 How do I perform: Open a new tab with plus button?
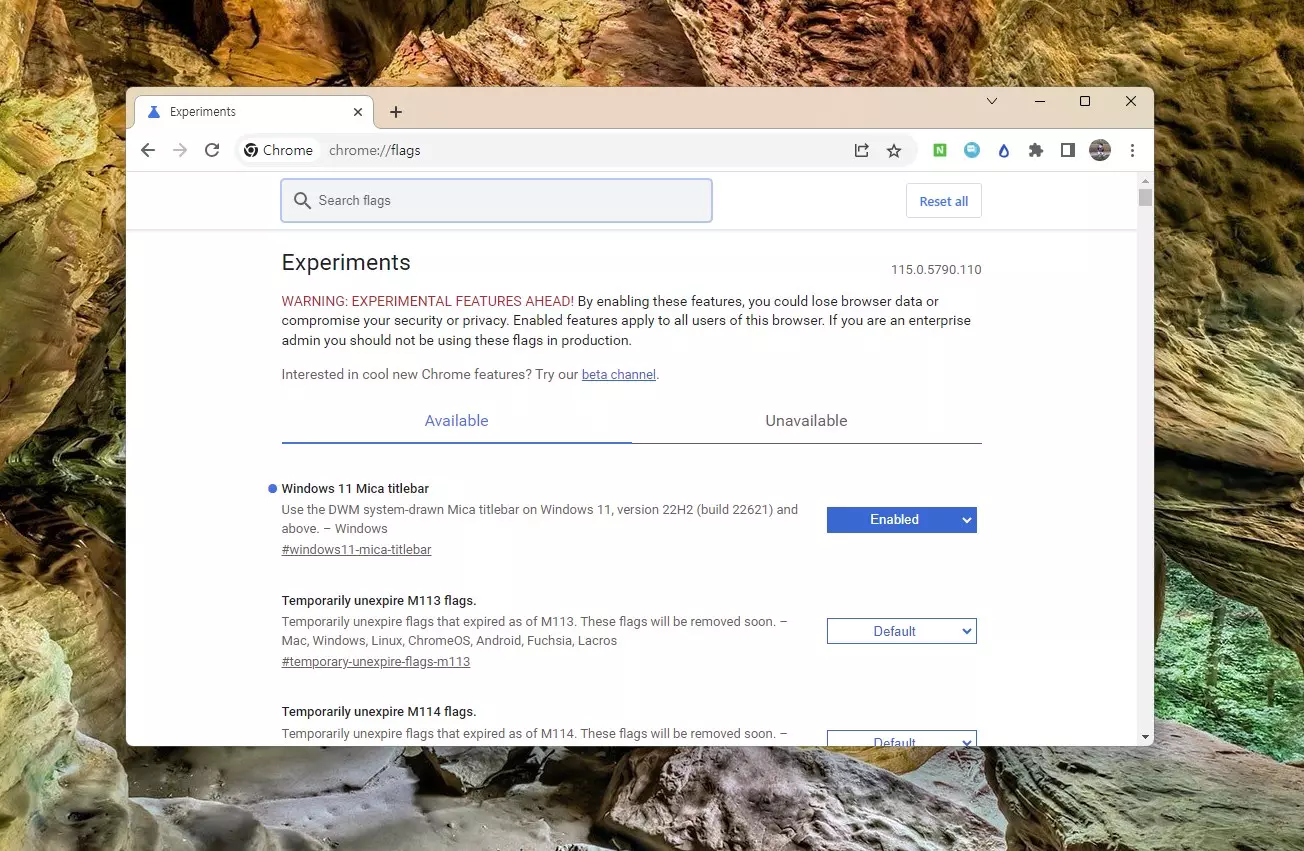tap(396, 112)
